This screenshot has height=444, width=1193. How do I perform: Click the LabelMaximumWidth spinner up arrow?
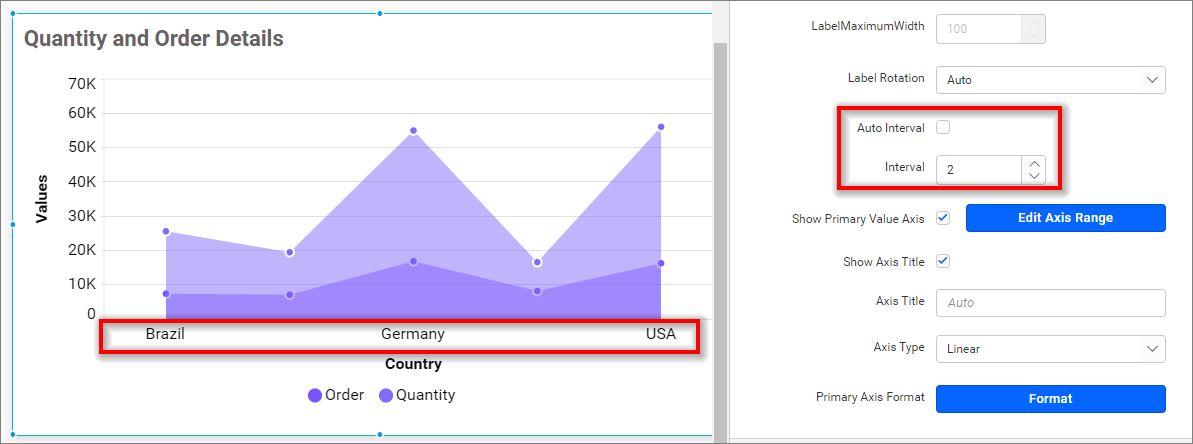coord(1034,22)
